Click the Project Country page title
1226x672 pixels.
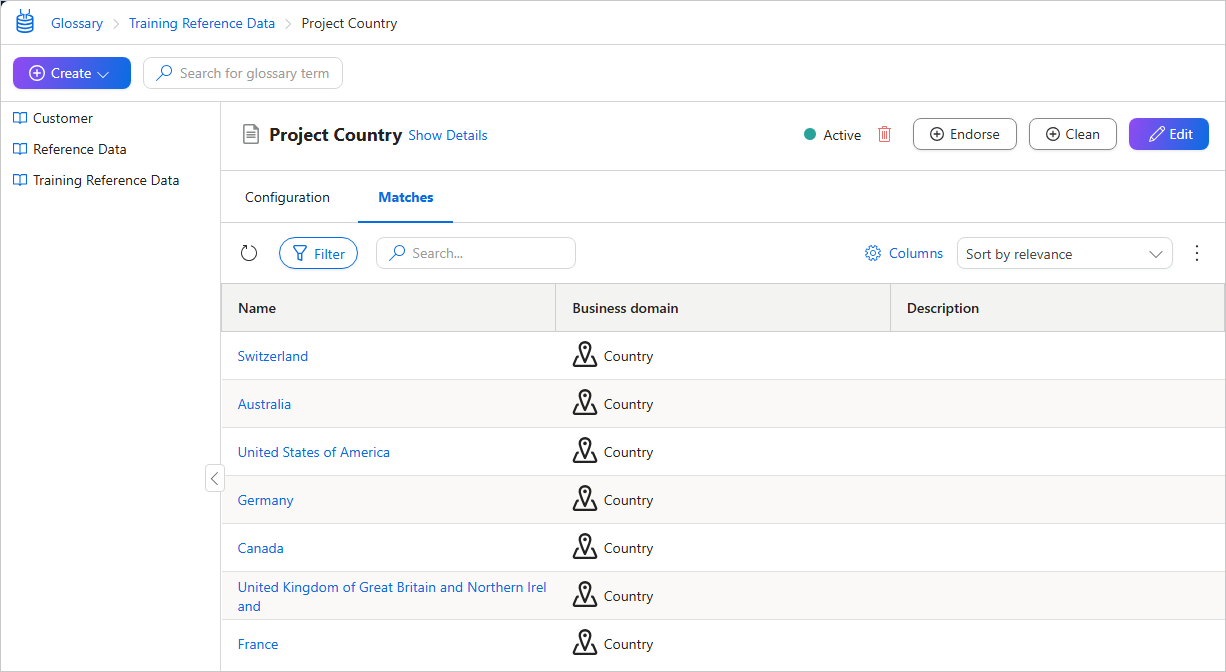[x=336, y=134]
